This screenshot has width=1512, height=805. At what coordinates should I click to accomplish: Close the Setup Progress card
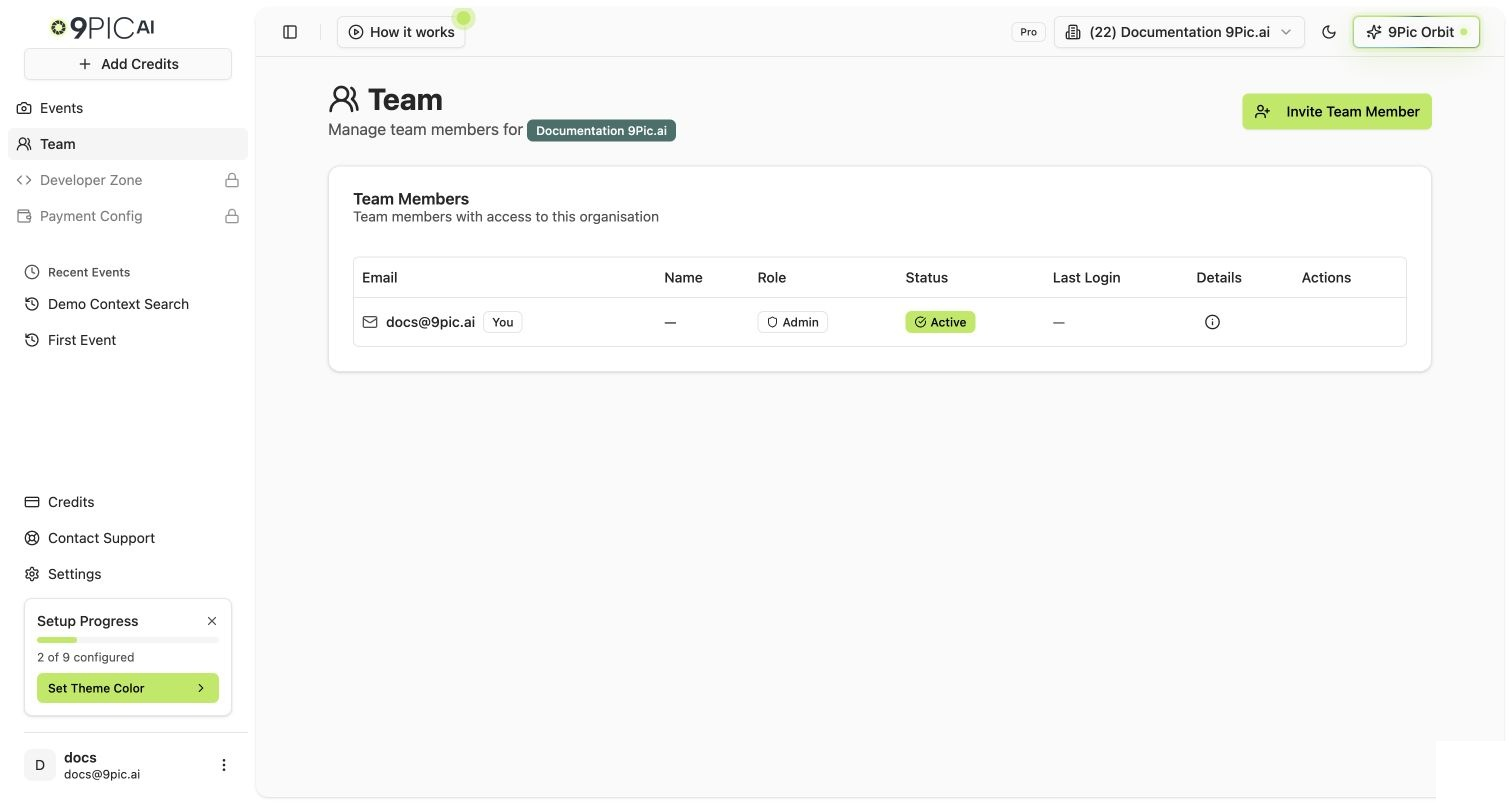(x=212, y=621)
